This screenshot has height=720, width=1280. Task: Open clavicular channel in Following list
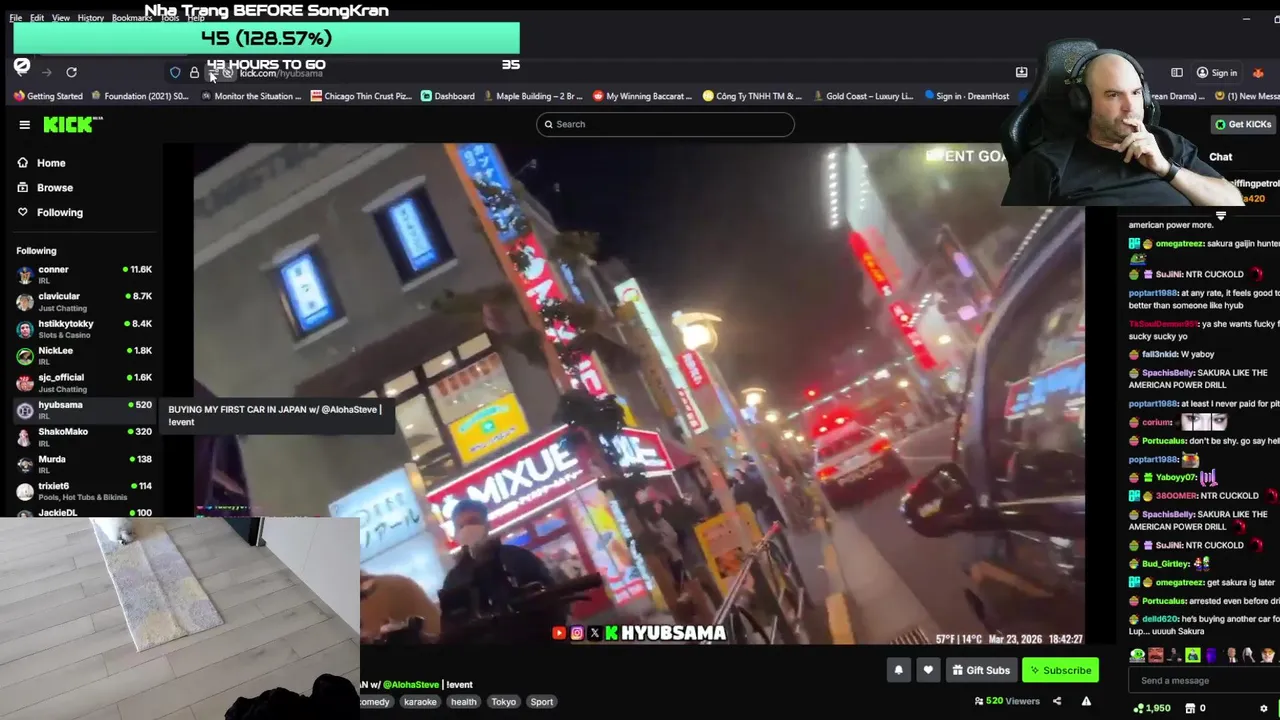pyautogui.click(x=84, y=301)
